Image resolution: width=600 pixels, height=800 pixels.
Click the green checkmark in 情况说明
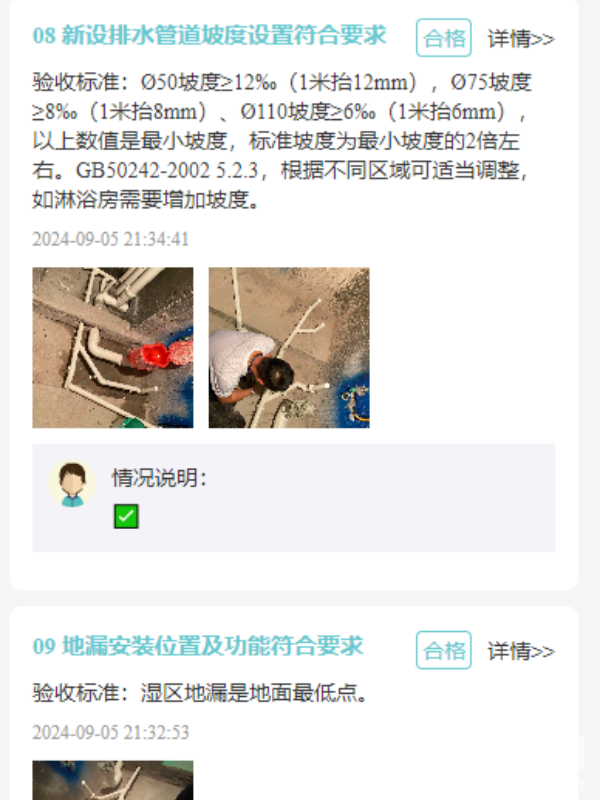pos(126,516)
